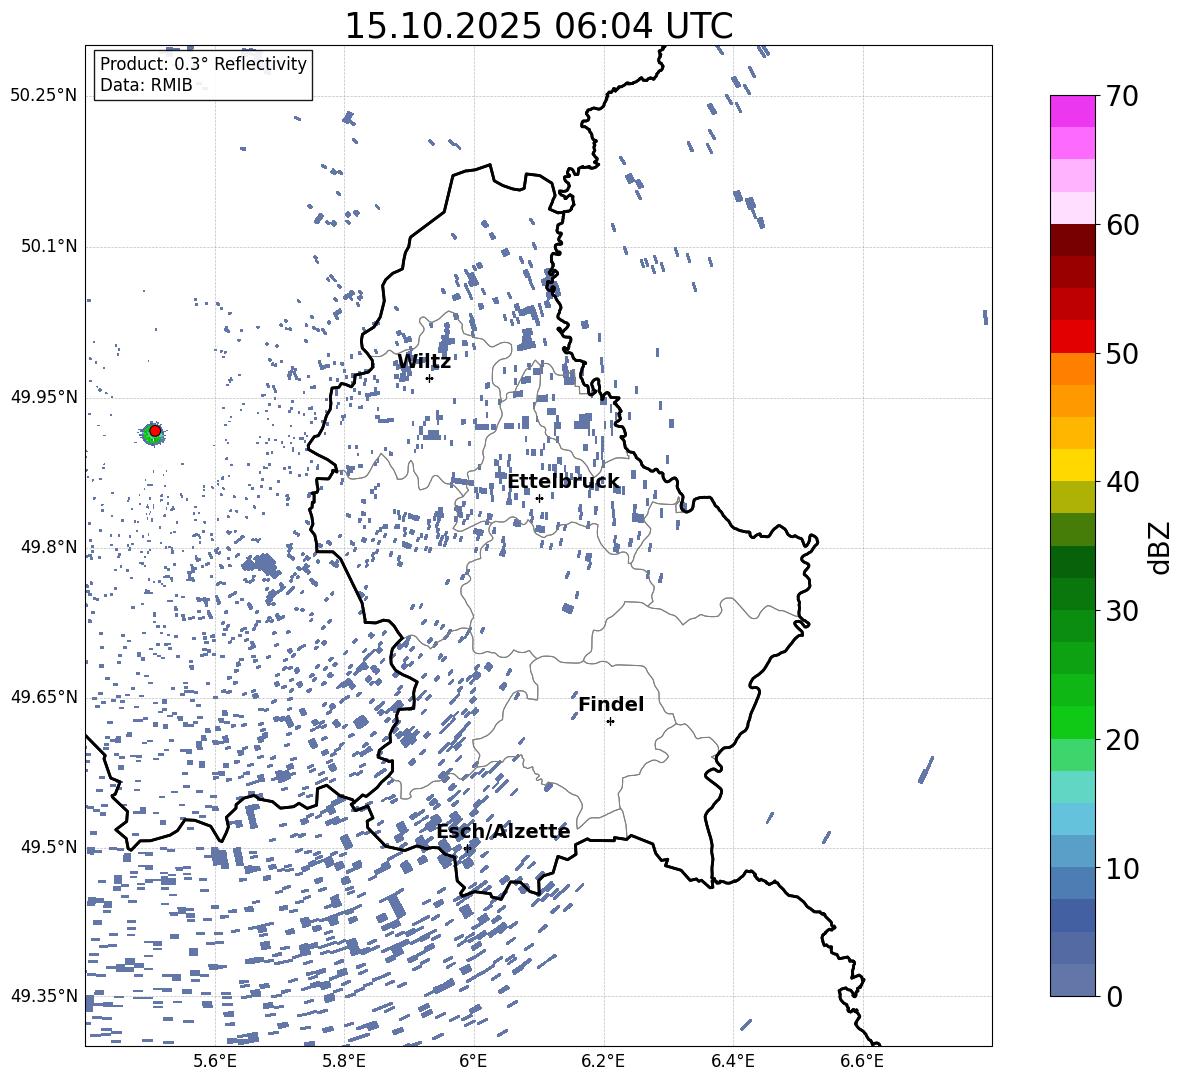Screen dimensions: 1184x1081
Task: Click the timestamp title 15.10.2025 06:04 UTC
Action: point(538,26)
